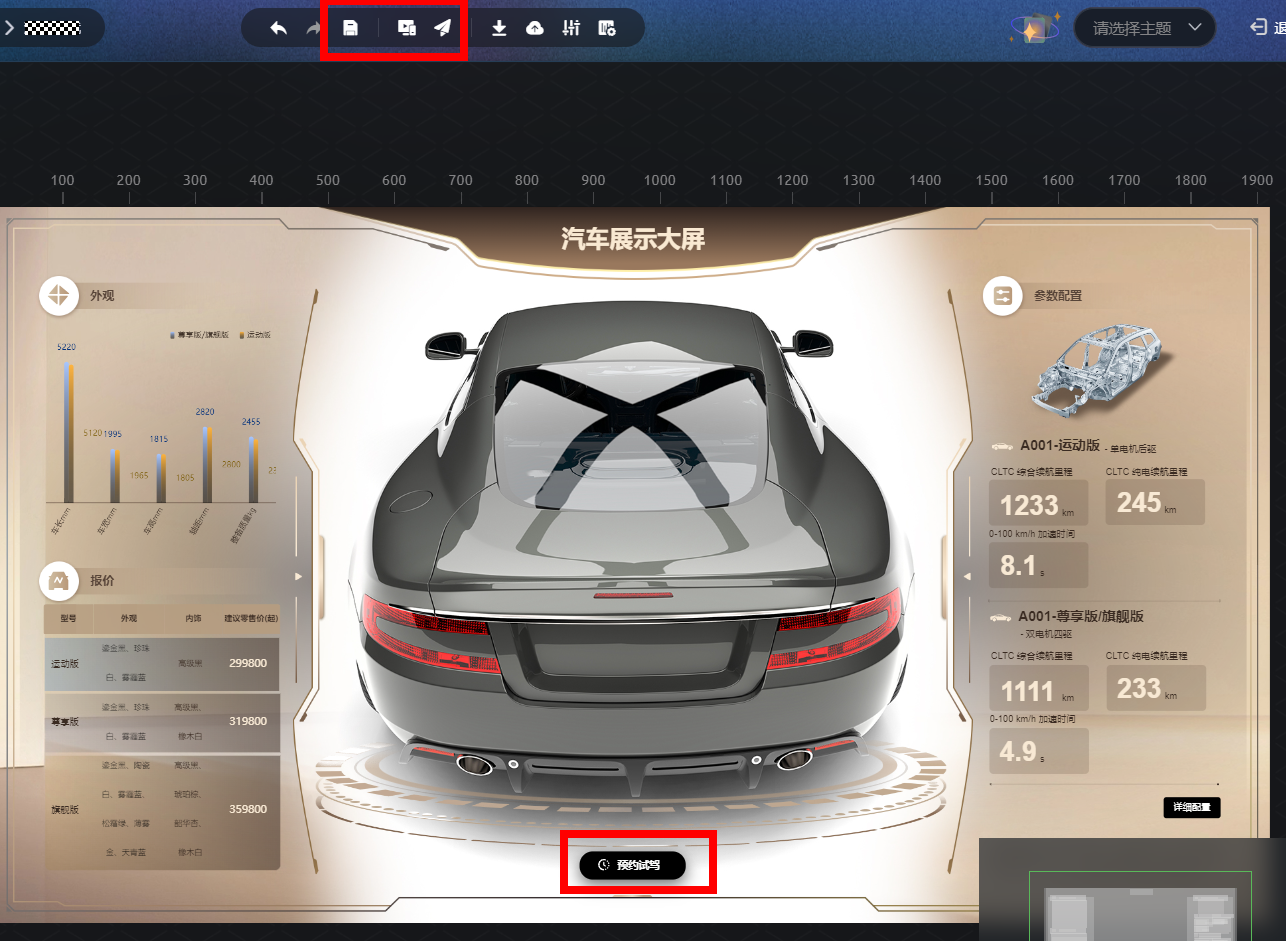1286x941 pixels.
Task: Click the 2455 bar value in the chart
Action: pos(251,422)
